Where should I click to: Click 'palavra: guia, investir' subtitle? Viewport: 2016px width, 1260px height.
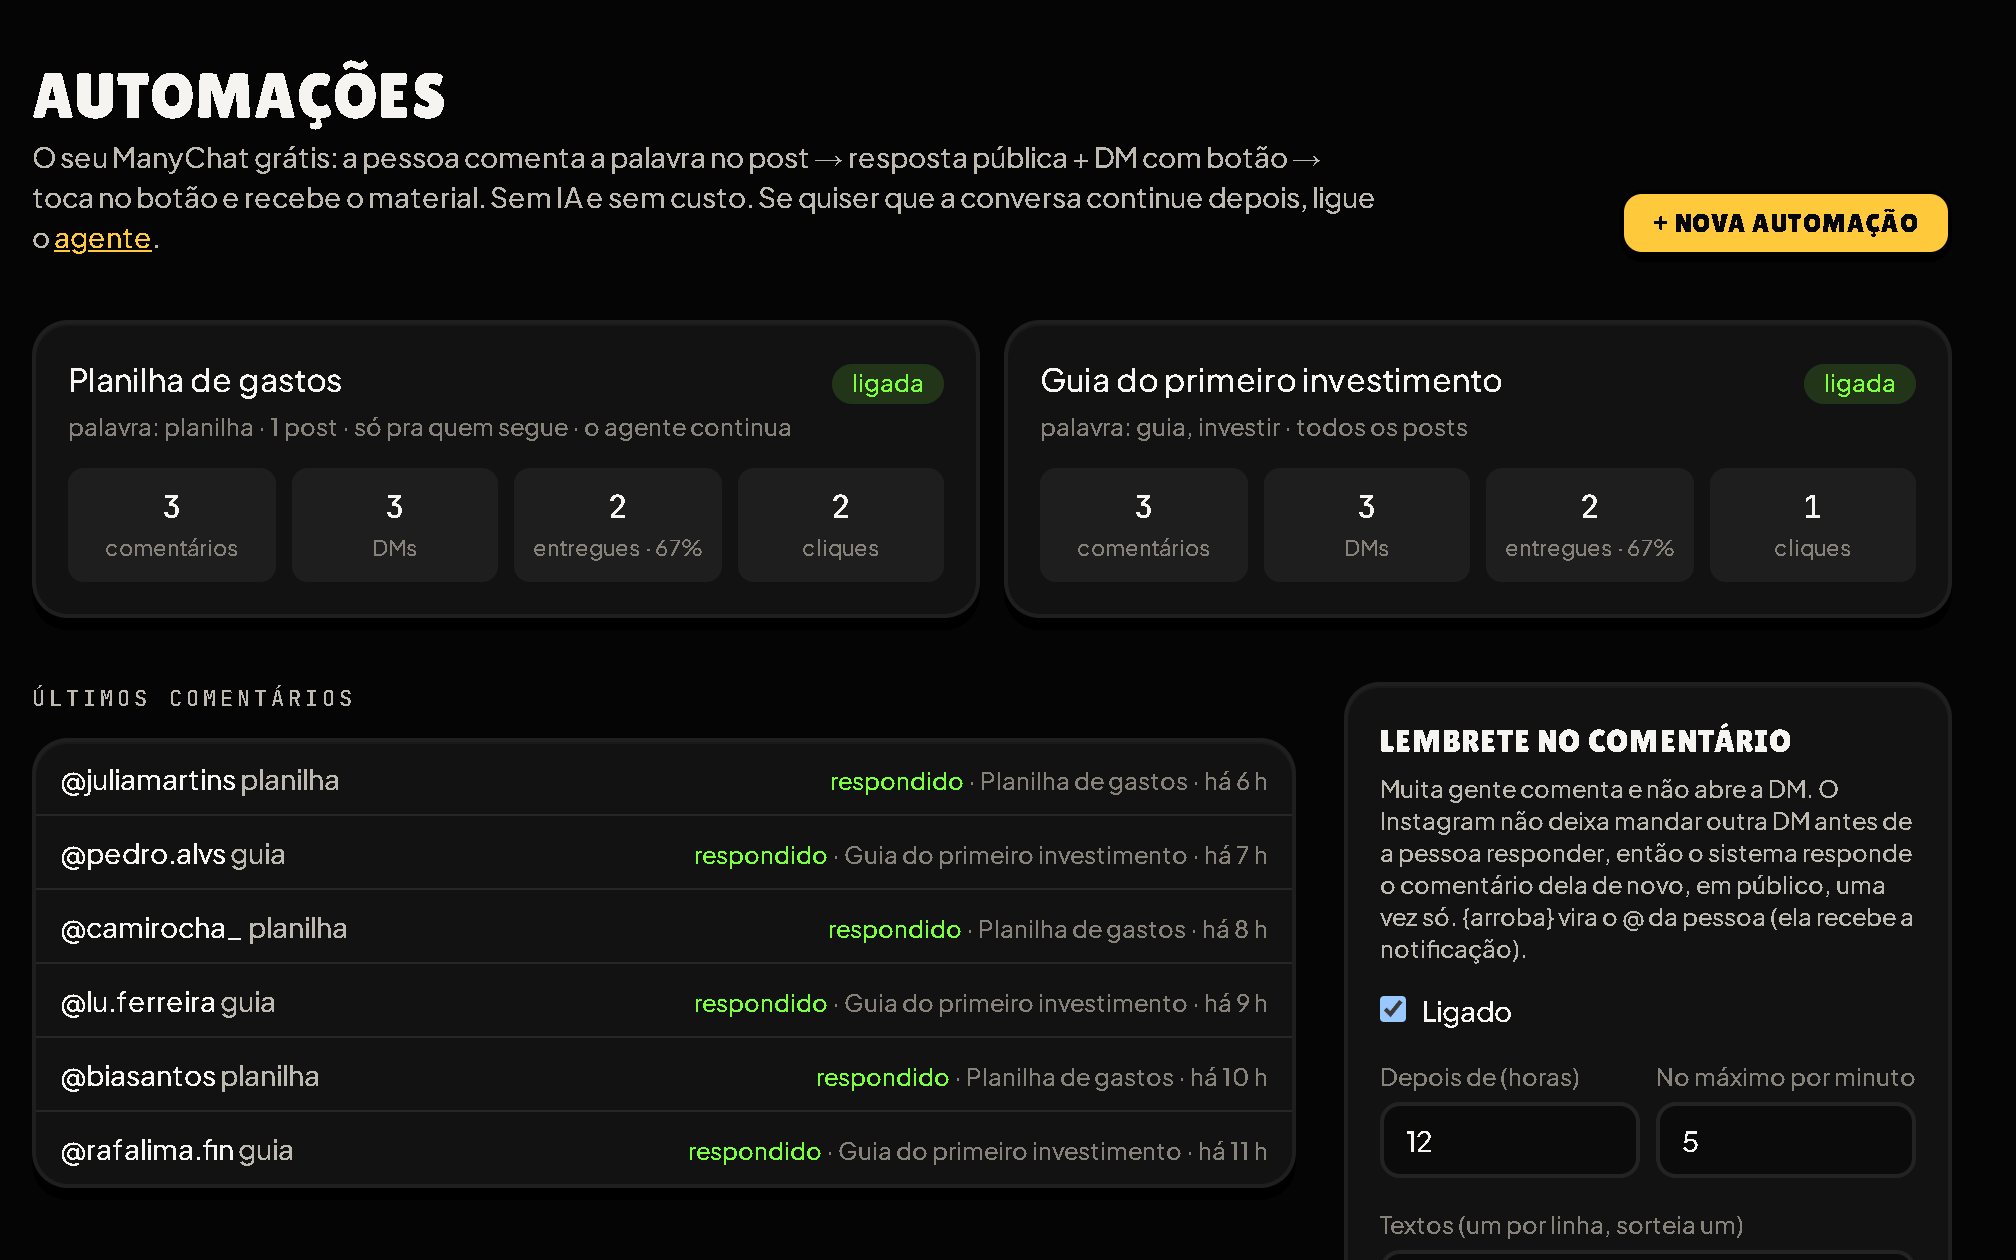1160,428
